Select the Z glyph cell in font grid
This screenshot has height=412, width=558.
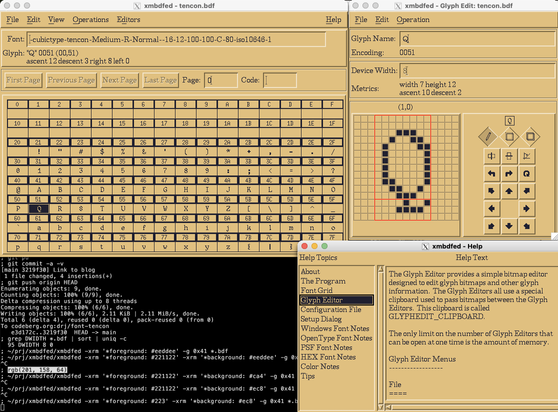click(x=227, y=208)
